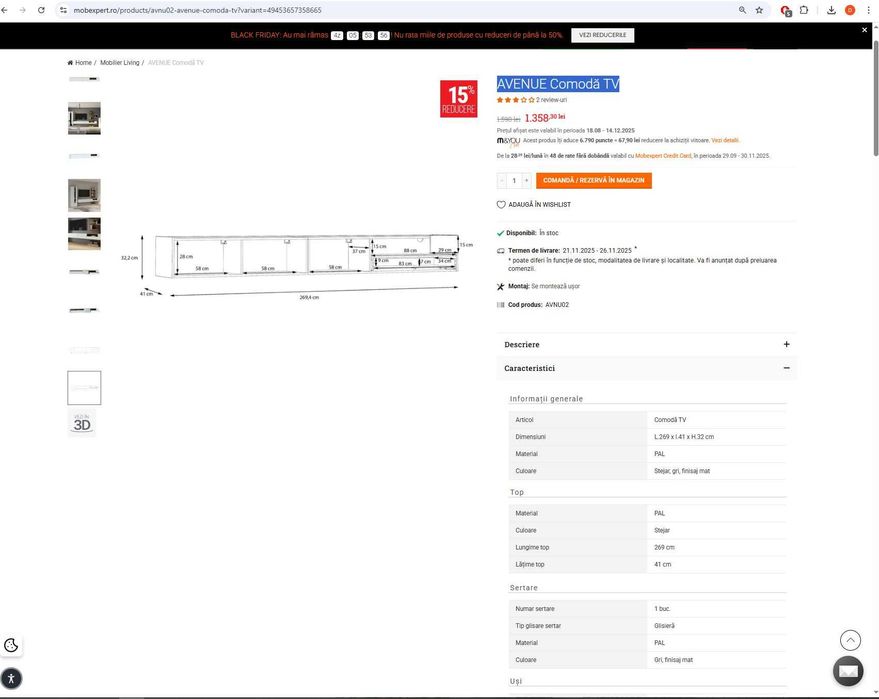Click the Montaj tools icon
The image size is (879, 699).
(x=501, y=286)
